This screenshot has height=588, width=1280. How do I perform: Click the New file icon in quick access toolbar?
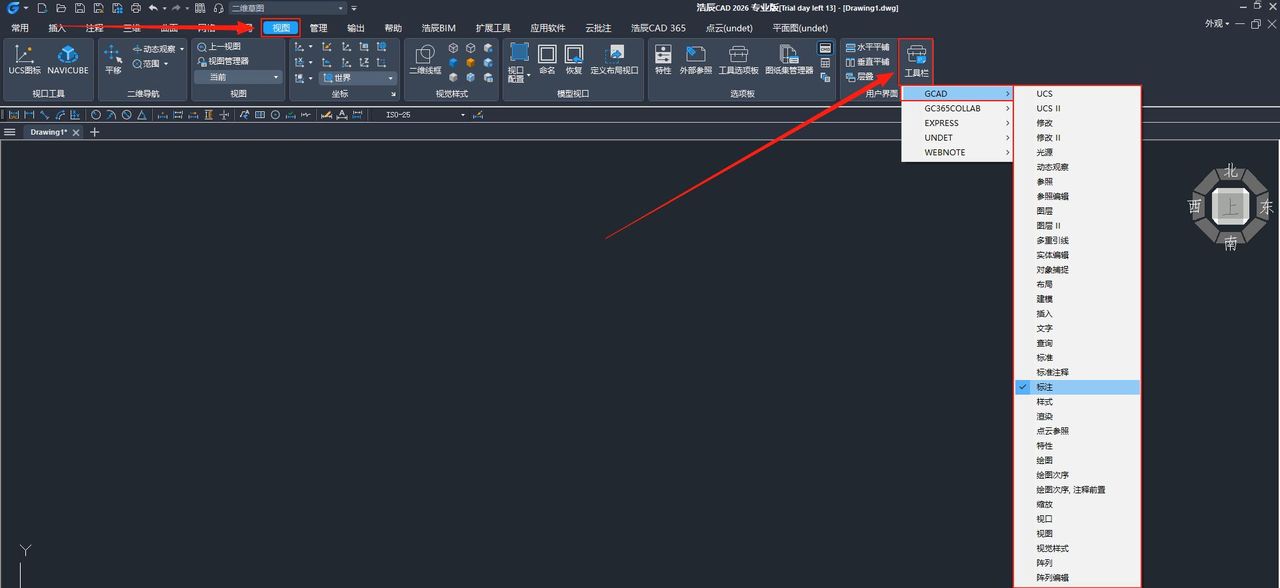click(x=42, y=8)
